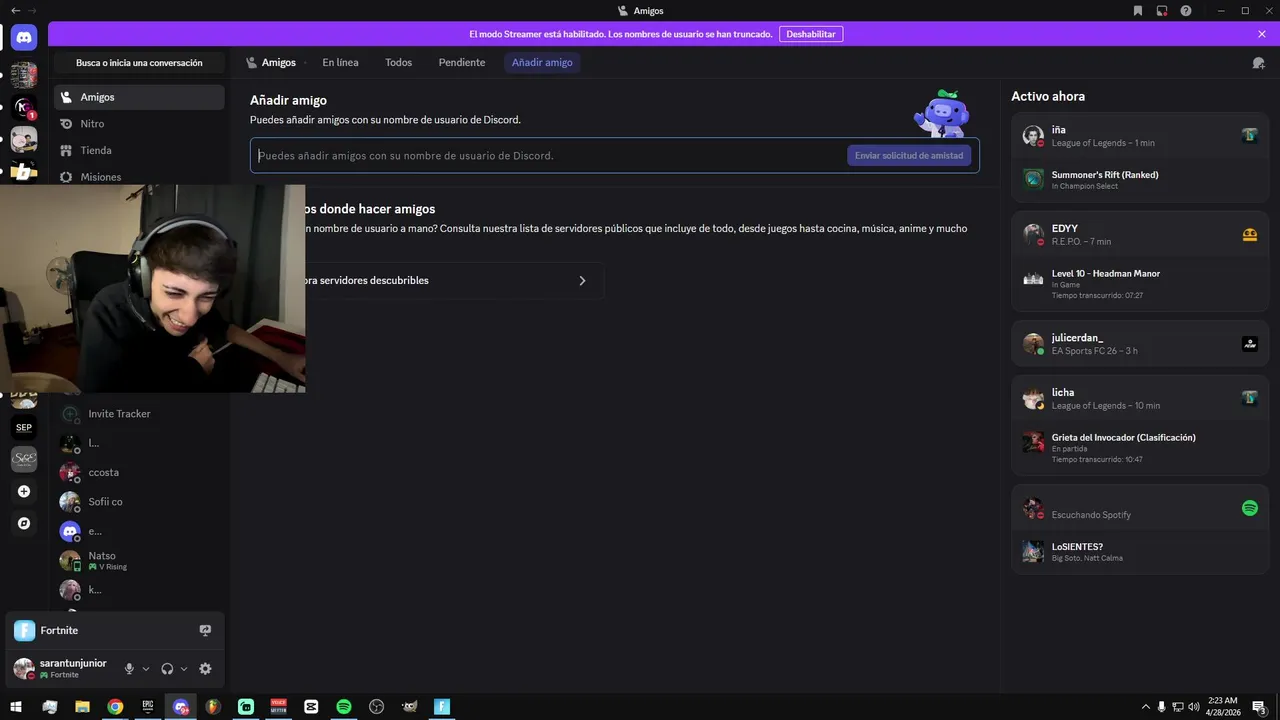Open OBS Studio from the taskbar
This screenshot has width=1280, height=720.
[377, 706]
